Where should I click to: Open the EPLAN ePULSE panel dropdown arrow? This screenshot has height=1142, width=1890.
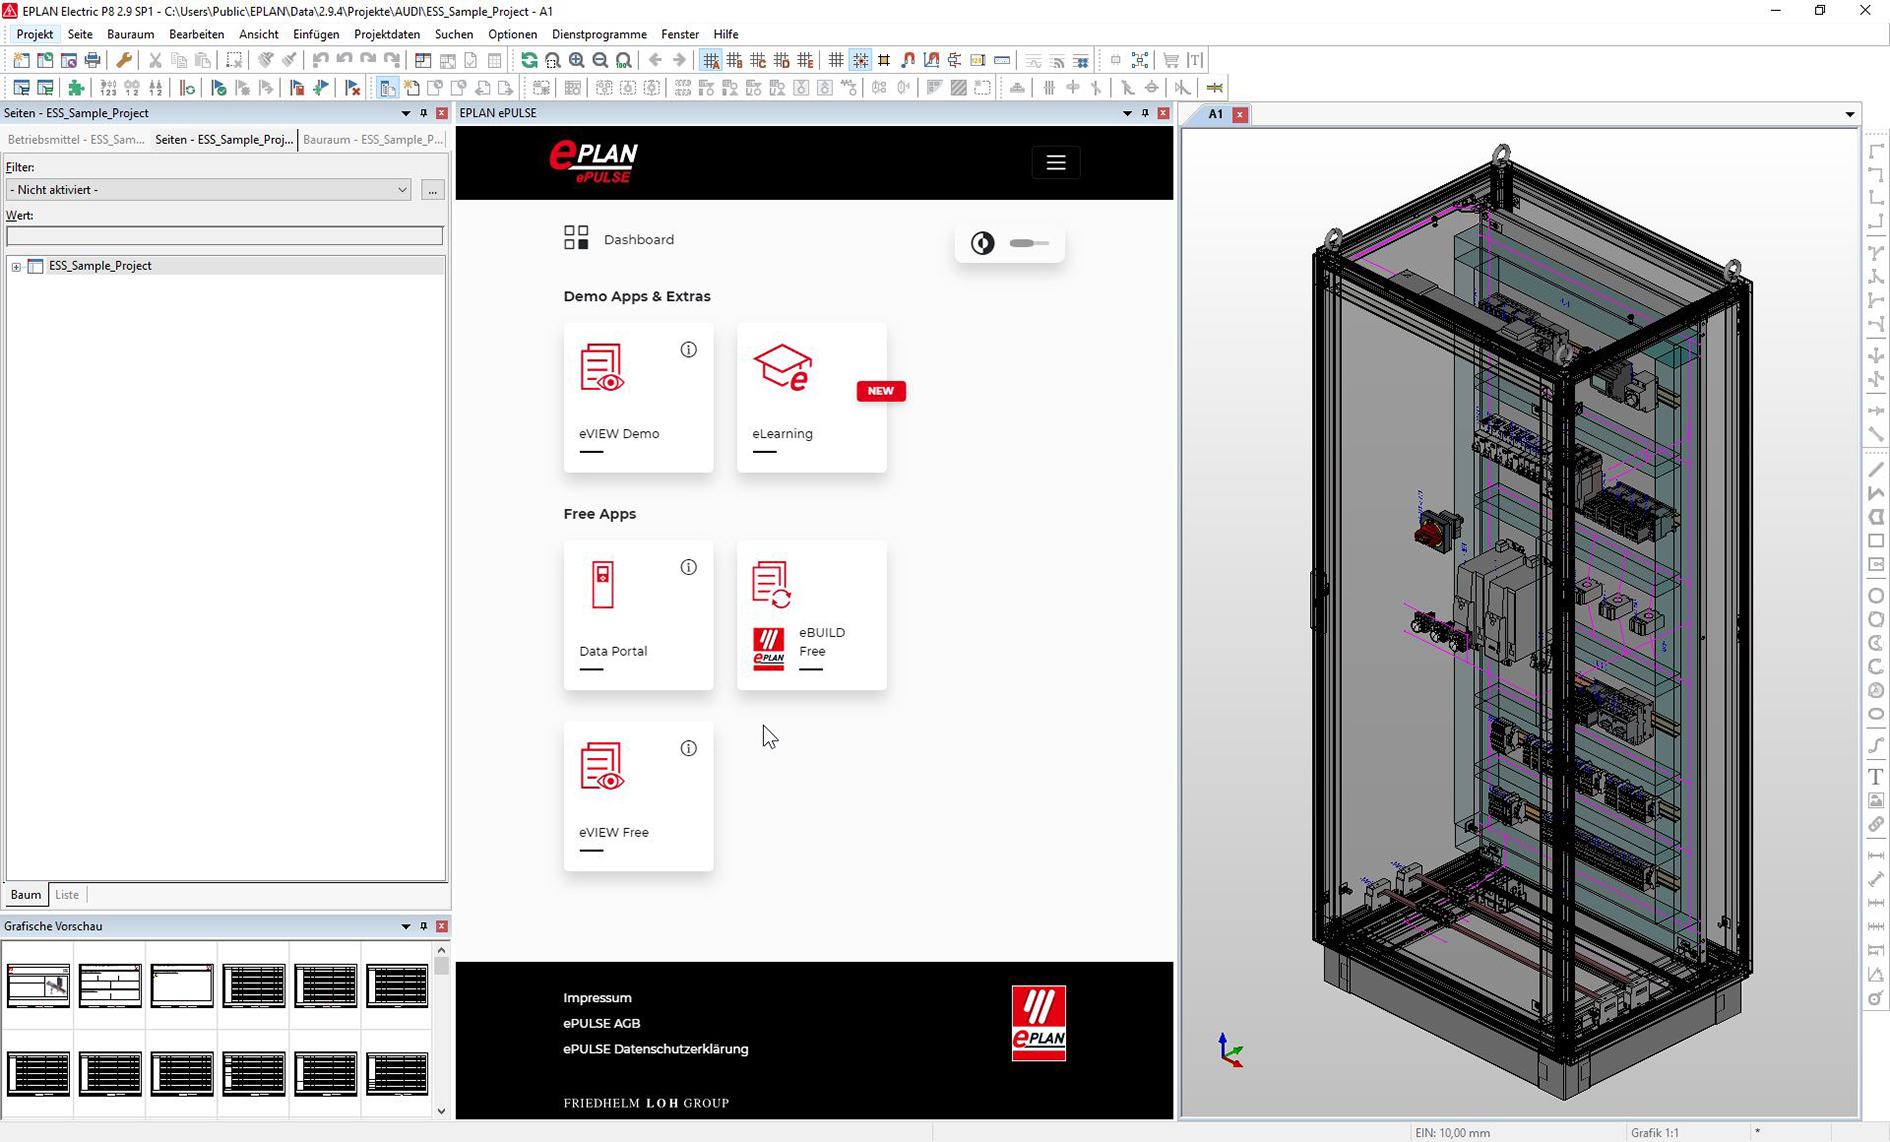point(1127,114)
